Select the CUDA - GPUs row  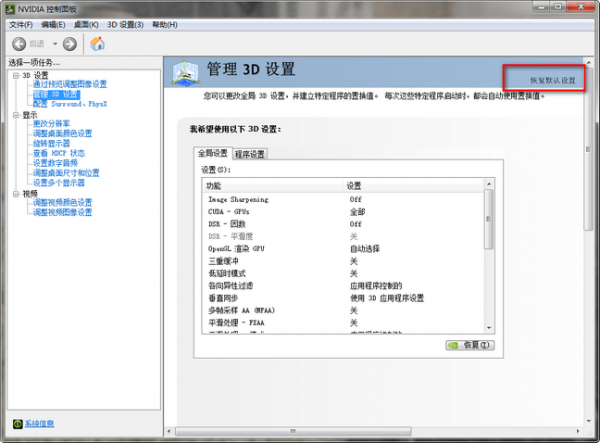[x=343, y=212]
